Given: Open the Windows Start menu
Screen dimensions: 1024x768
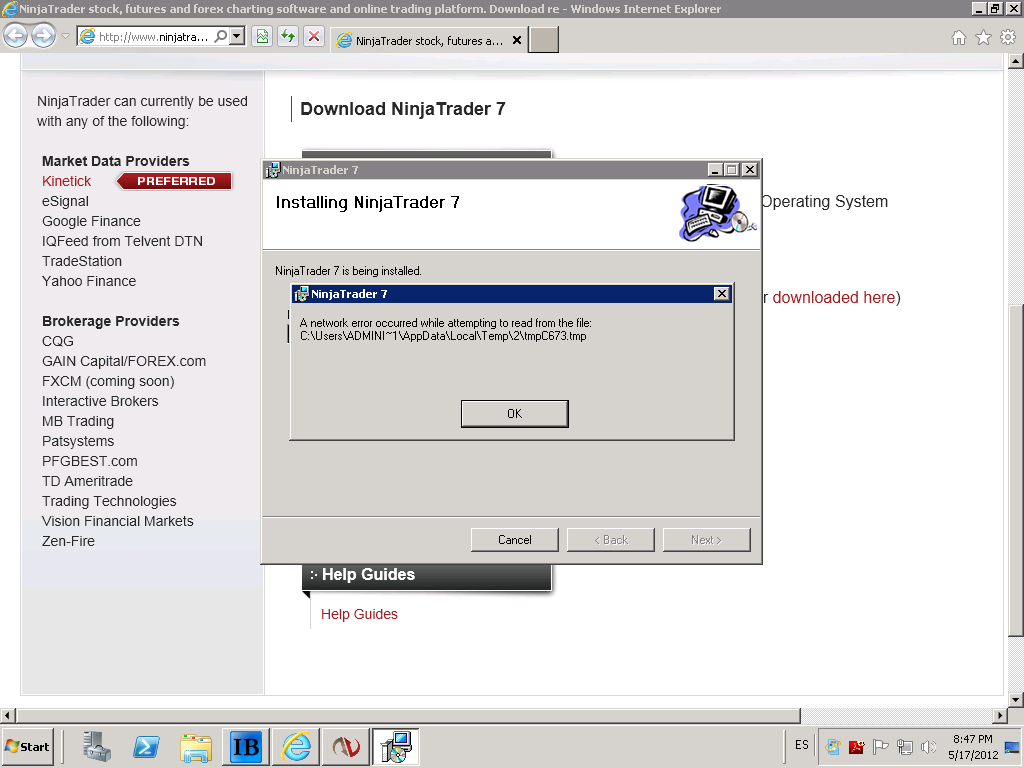Looking at the screenshot, I should pyautogui.click(x=27, y=746).
